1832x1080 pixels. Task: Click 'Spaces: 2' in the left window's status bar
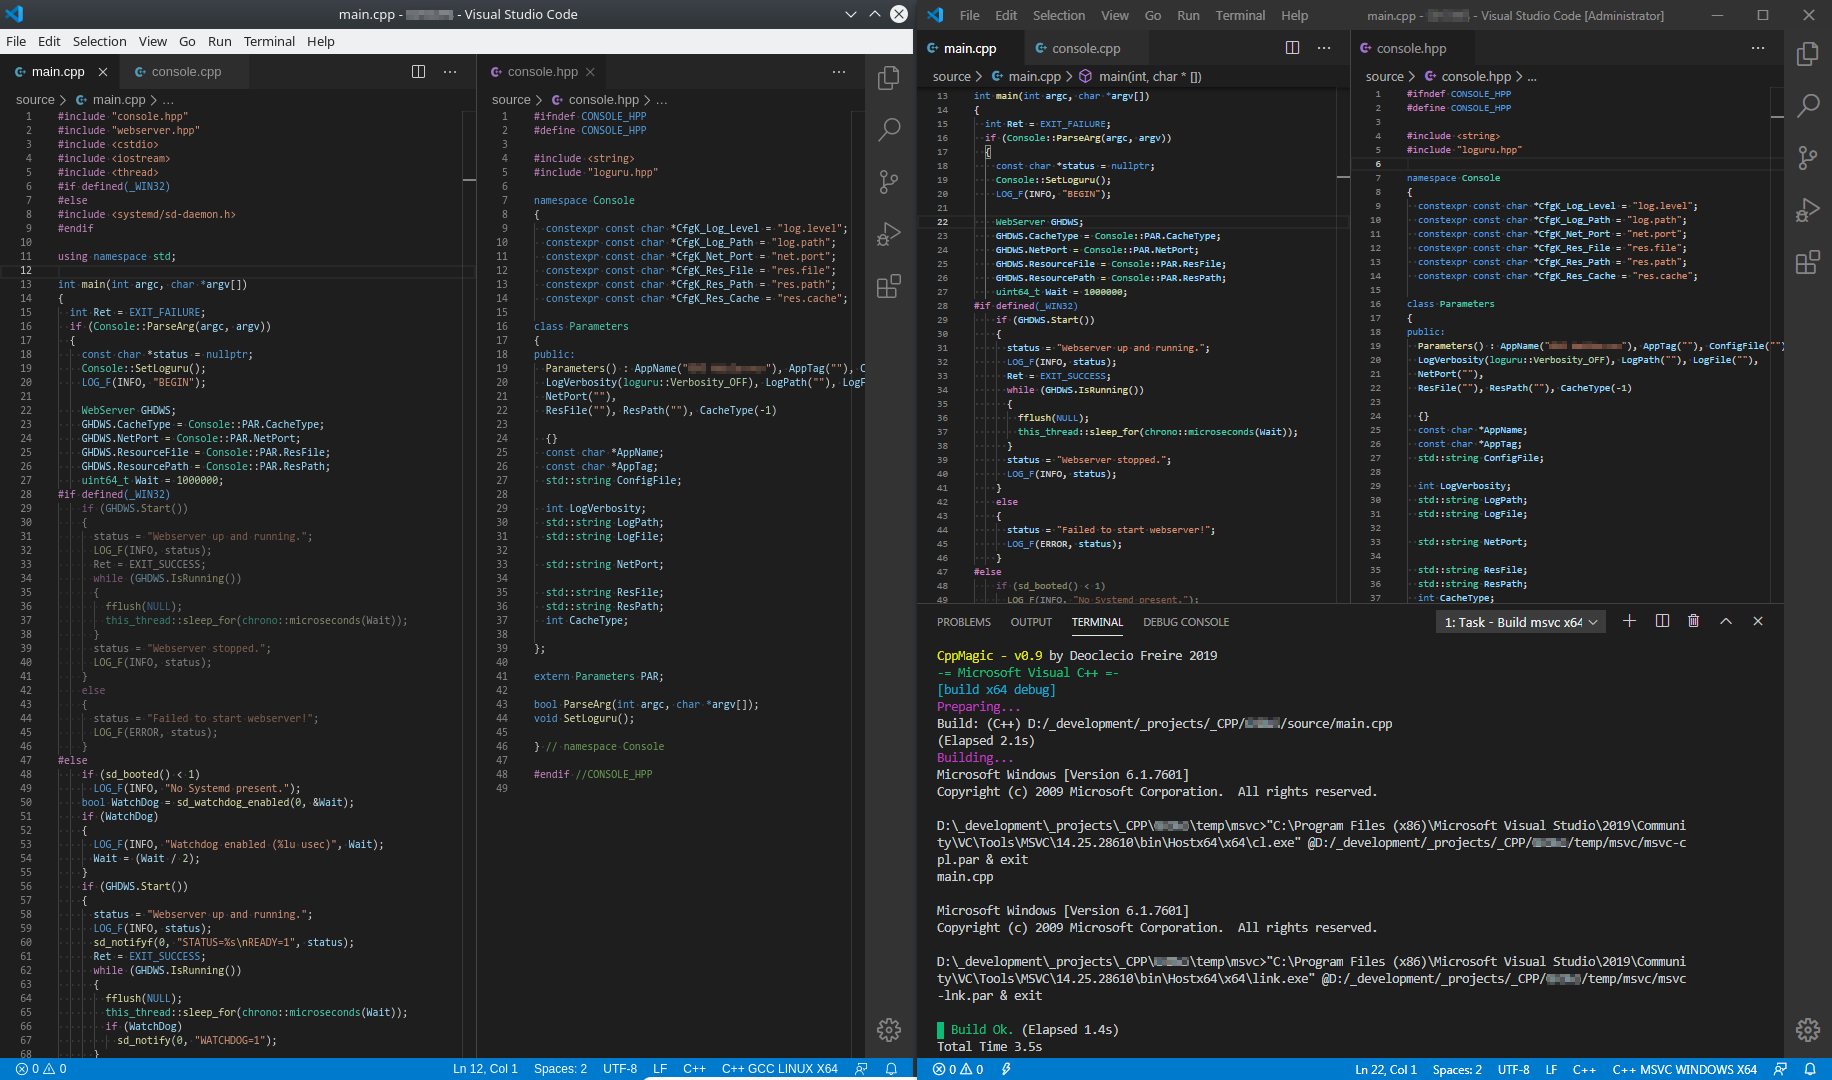(560, 1069)
